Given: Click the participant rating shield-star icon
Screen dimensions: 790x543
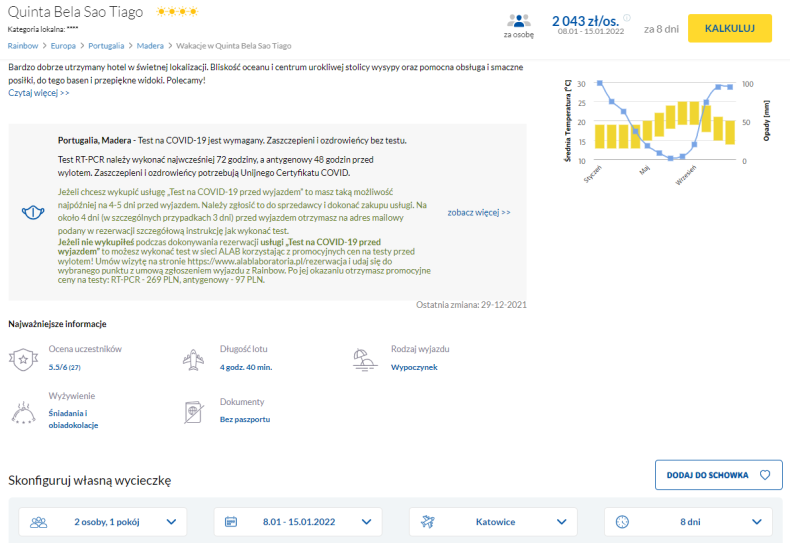Looking at the screenshot, I should click(x=23, y=359).
